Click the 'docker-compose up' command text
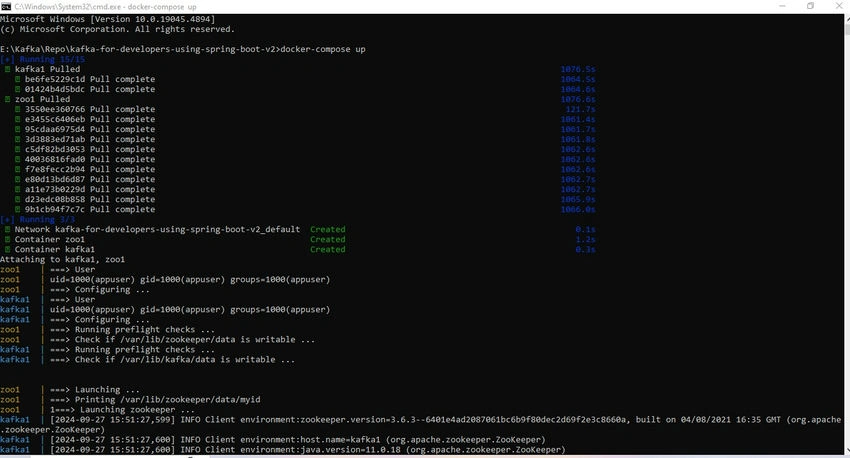This screenshot has width=850, height=458. coord(323,49)
